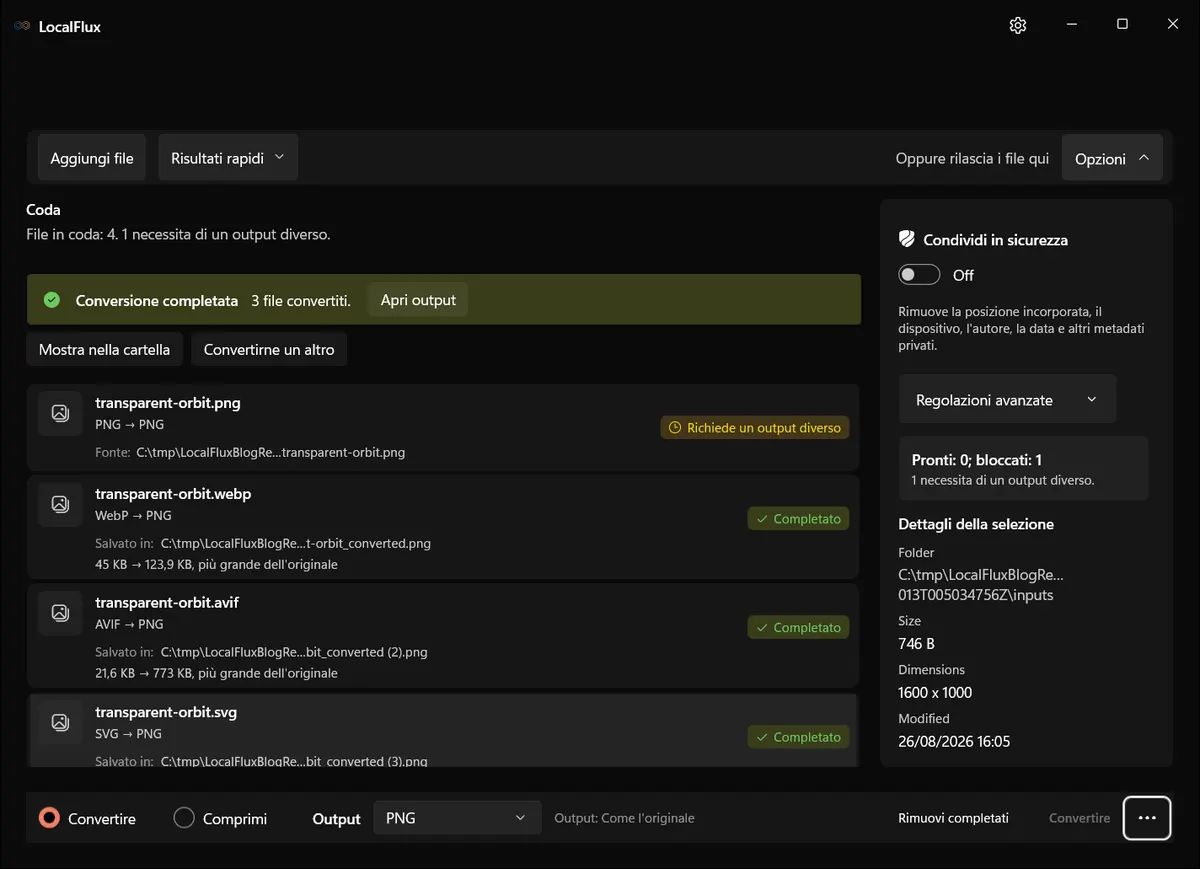The width and height of the screenshot is (1200, 869).
Task: Click Completato badge for transparent-orbit.avif
Action: (798, 628)
